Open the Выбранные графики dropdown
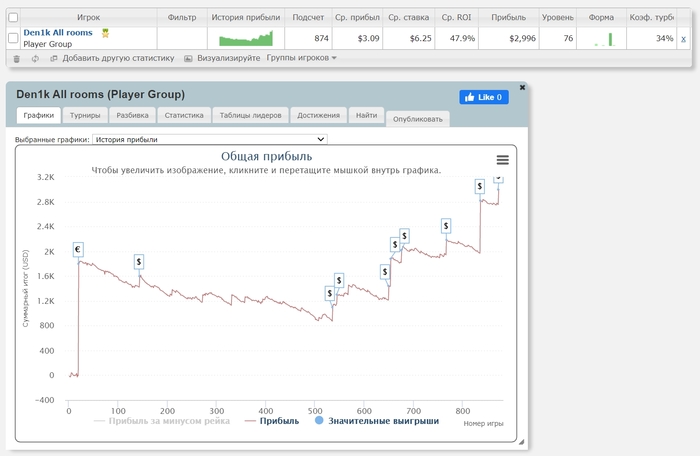 pos(210,139)
